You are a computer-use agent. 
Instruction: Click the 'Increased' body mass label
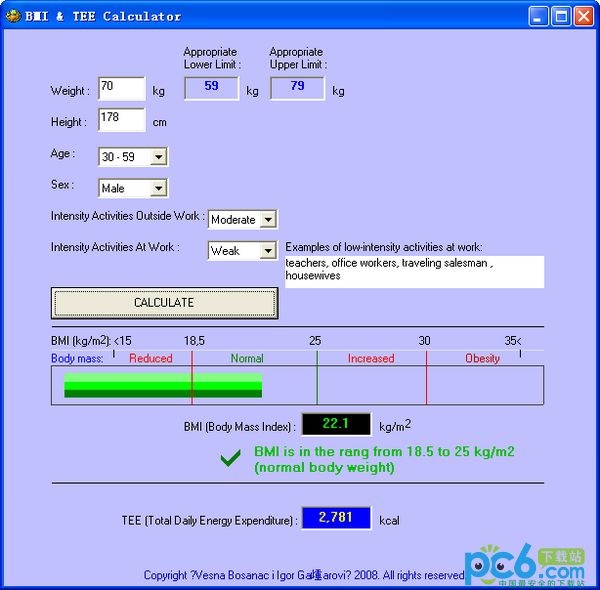click(x=371, y=358)
